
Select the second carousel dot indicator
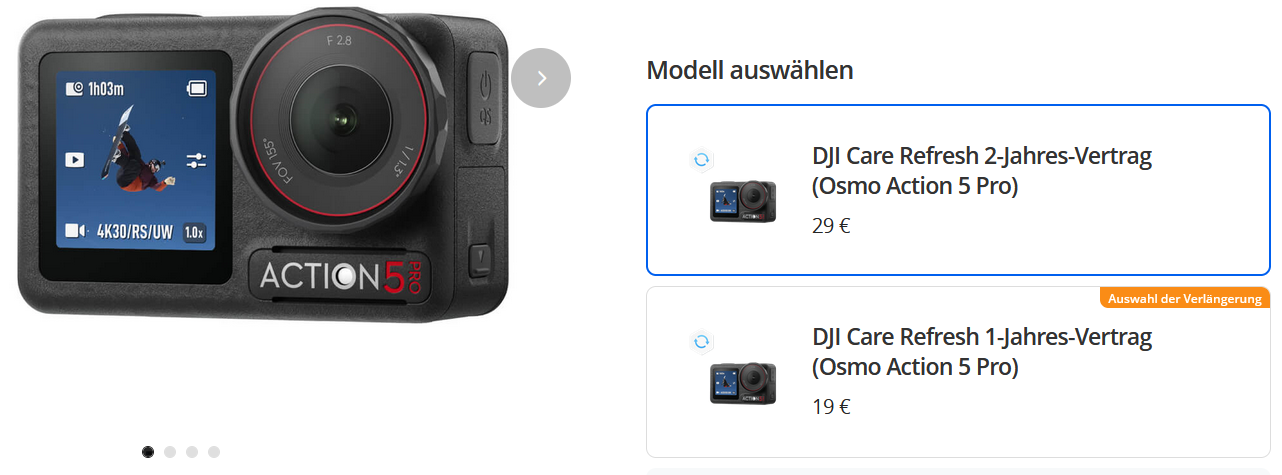tap(170, 452)
